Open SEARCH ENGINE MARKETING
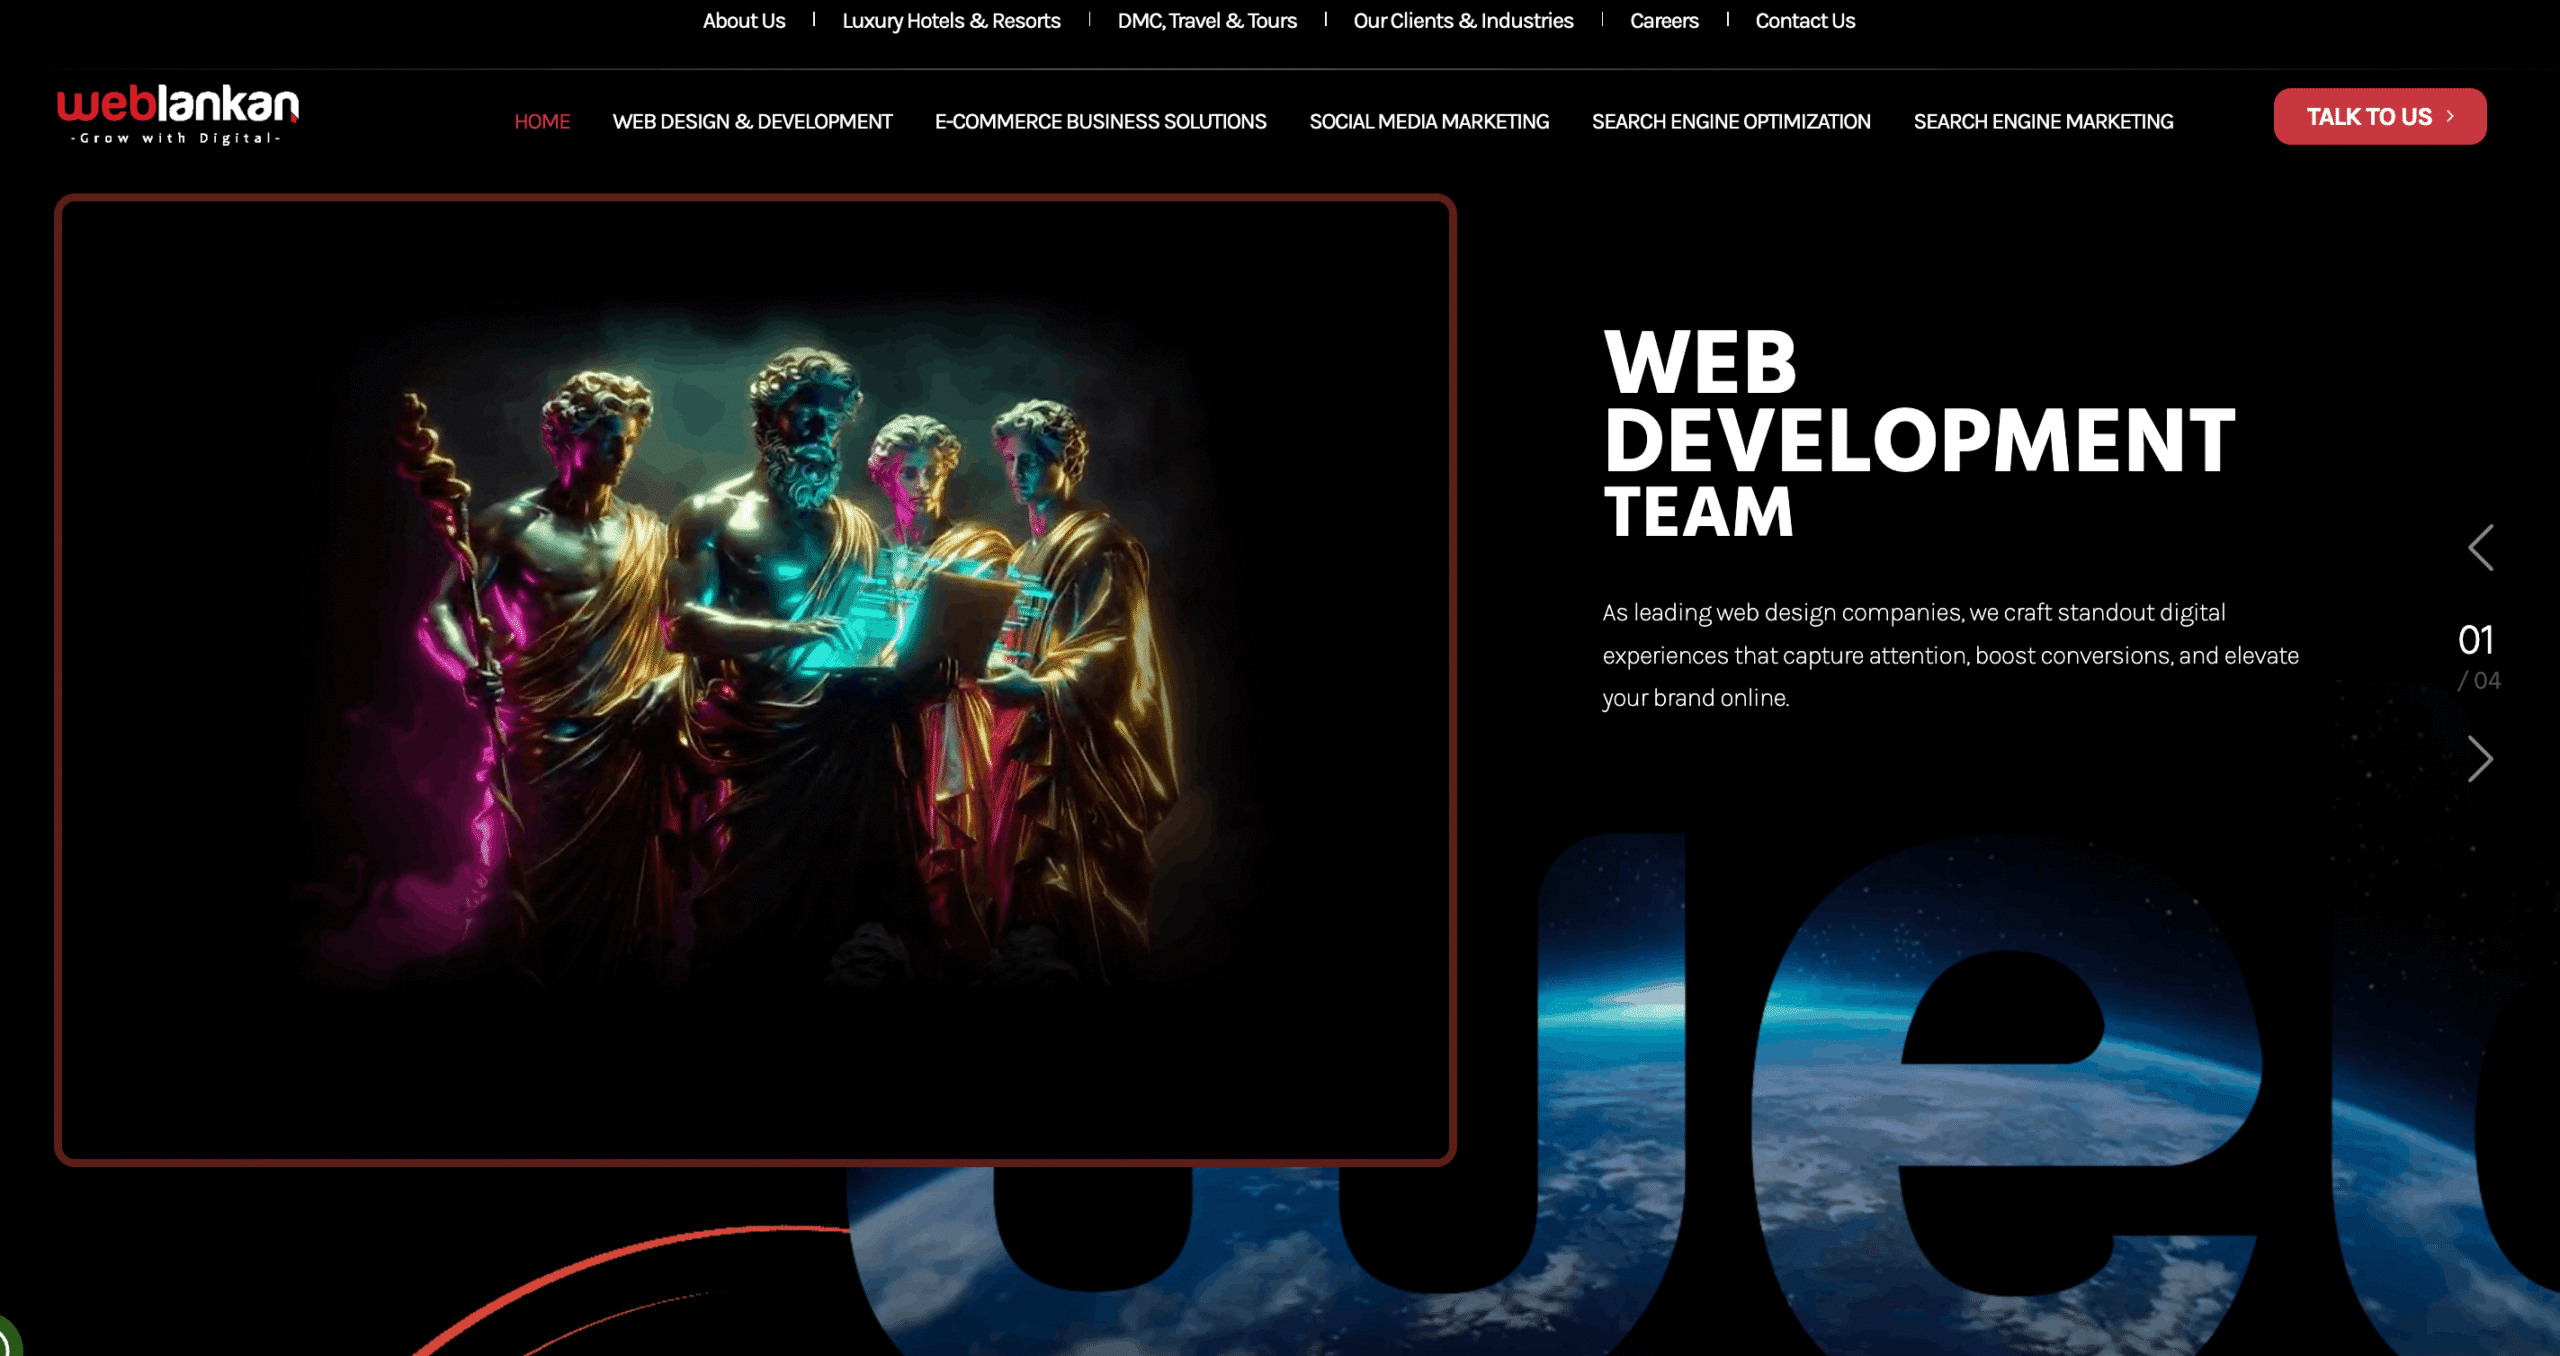 tap(2043, 121)
